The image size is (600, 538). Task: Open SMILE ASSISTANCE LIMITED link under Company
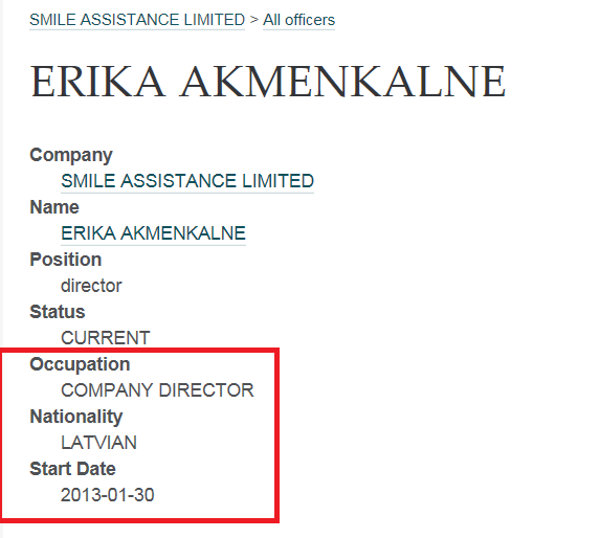(187, 181)
